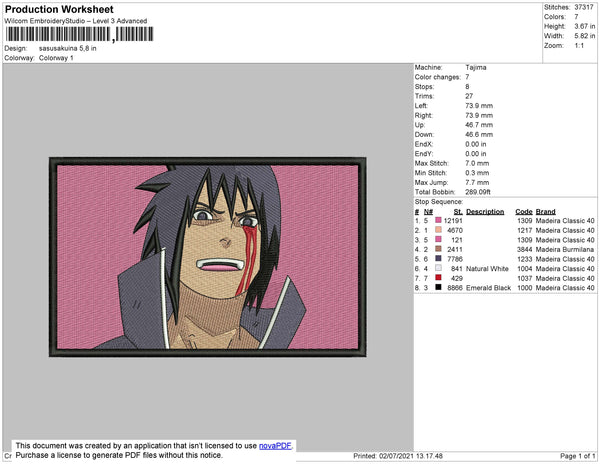
Task: Select the Stitches value '37317'
Action: [584, 7]
